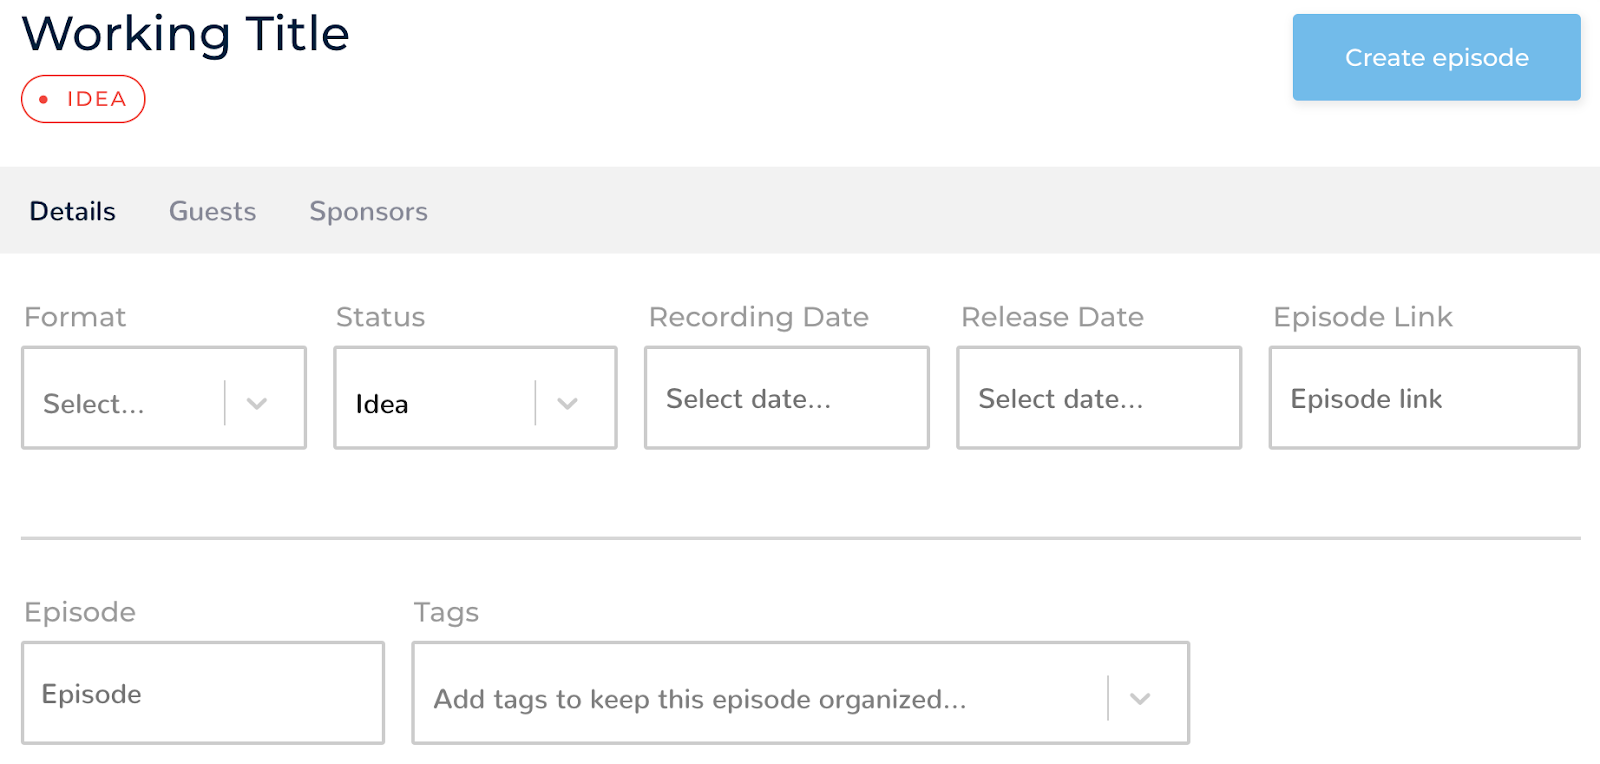Focus the Episode link text field

point(1424,398)
